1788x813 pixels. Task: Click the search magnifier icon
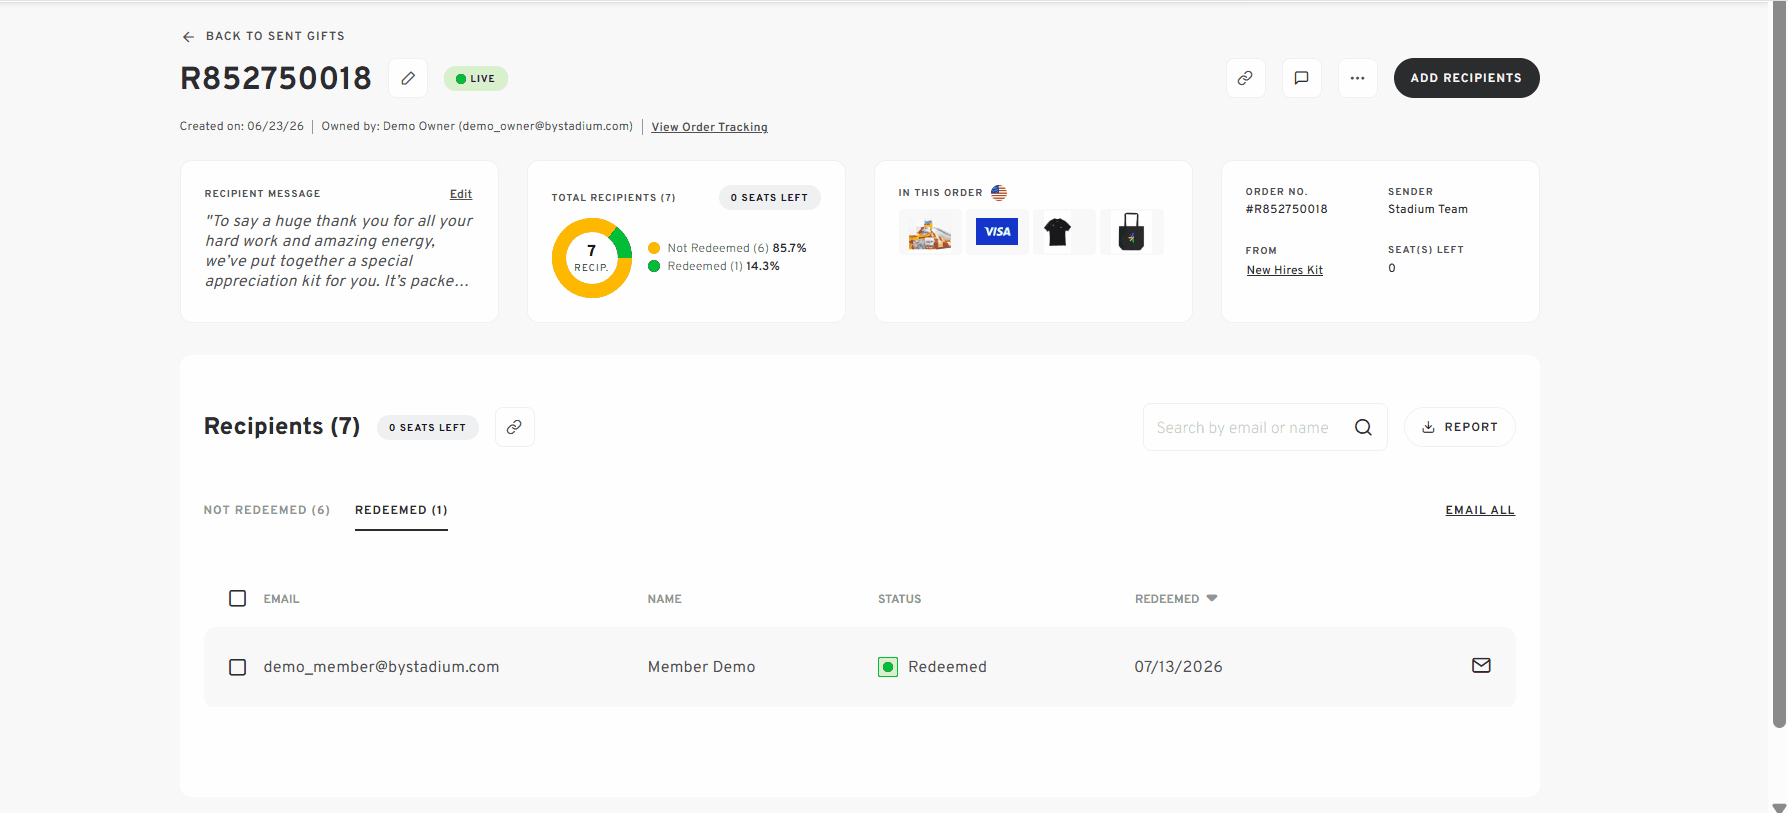(1363, 427)
